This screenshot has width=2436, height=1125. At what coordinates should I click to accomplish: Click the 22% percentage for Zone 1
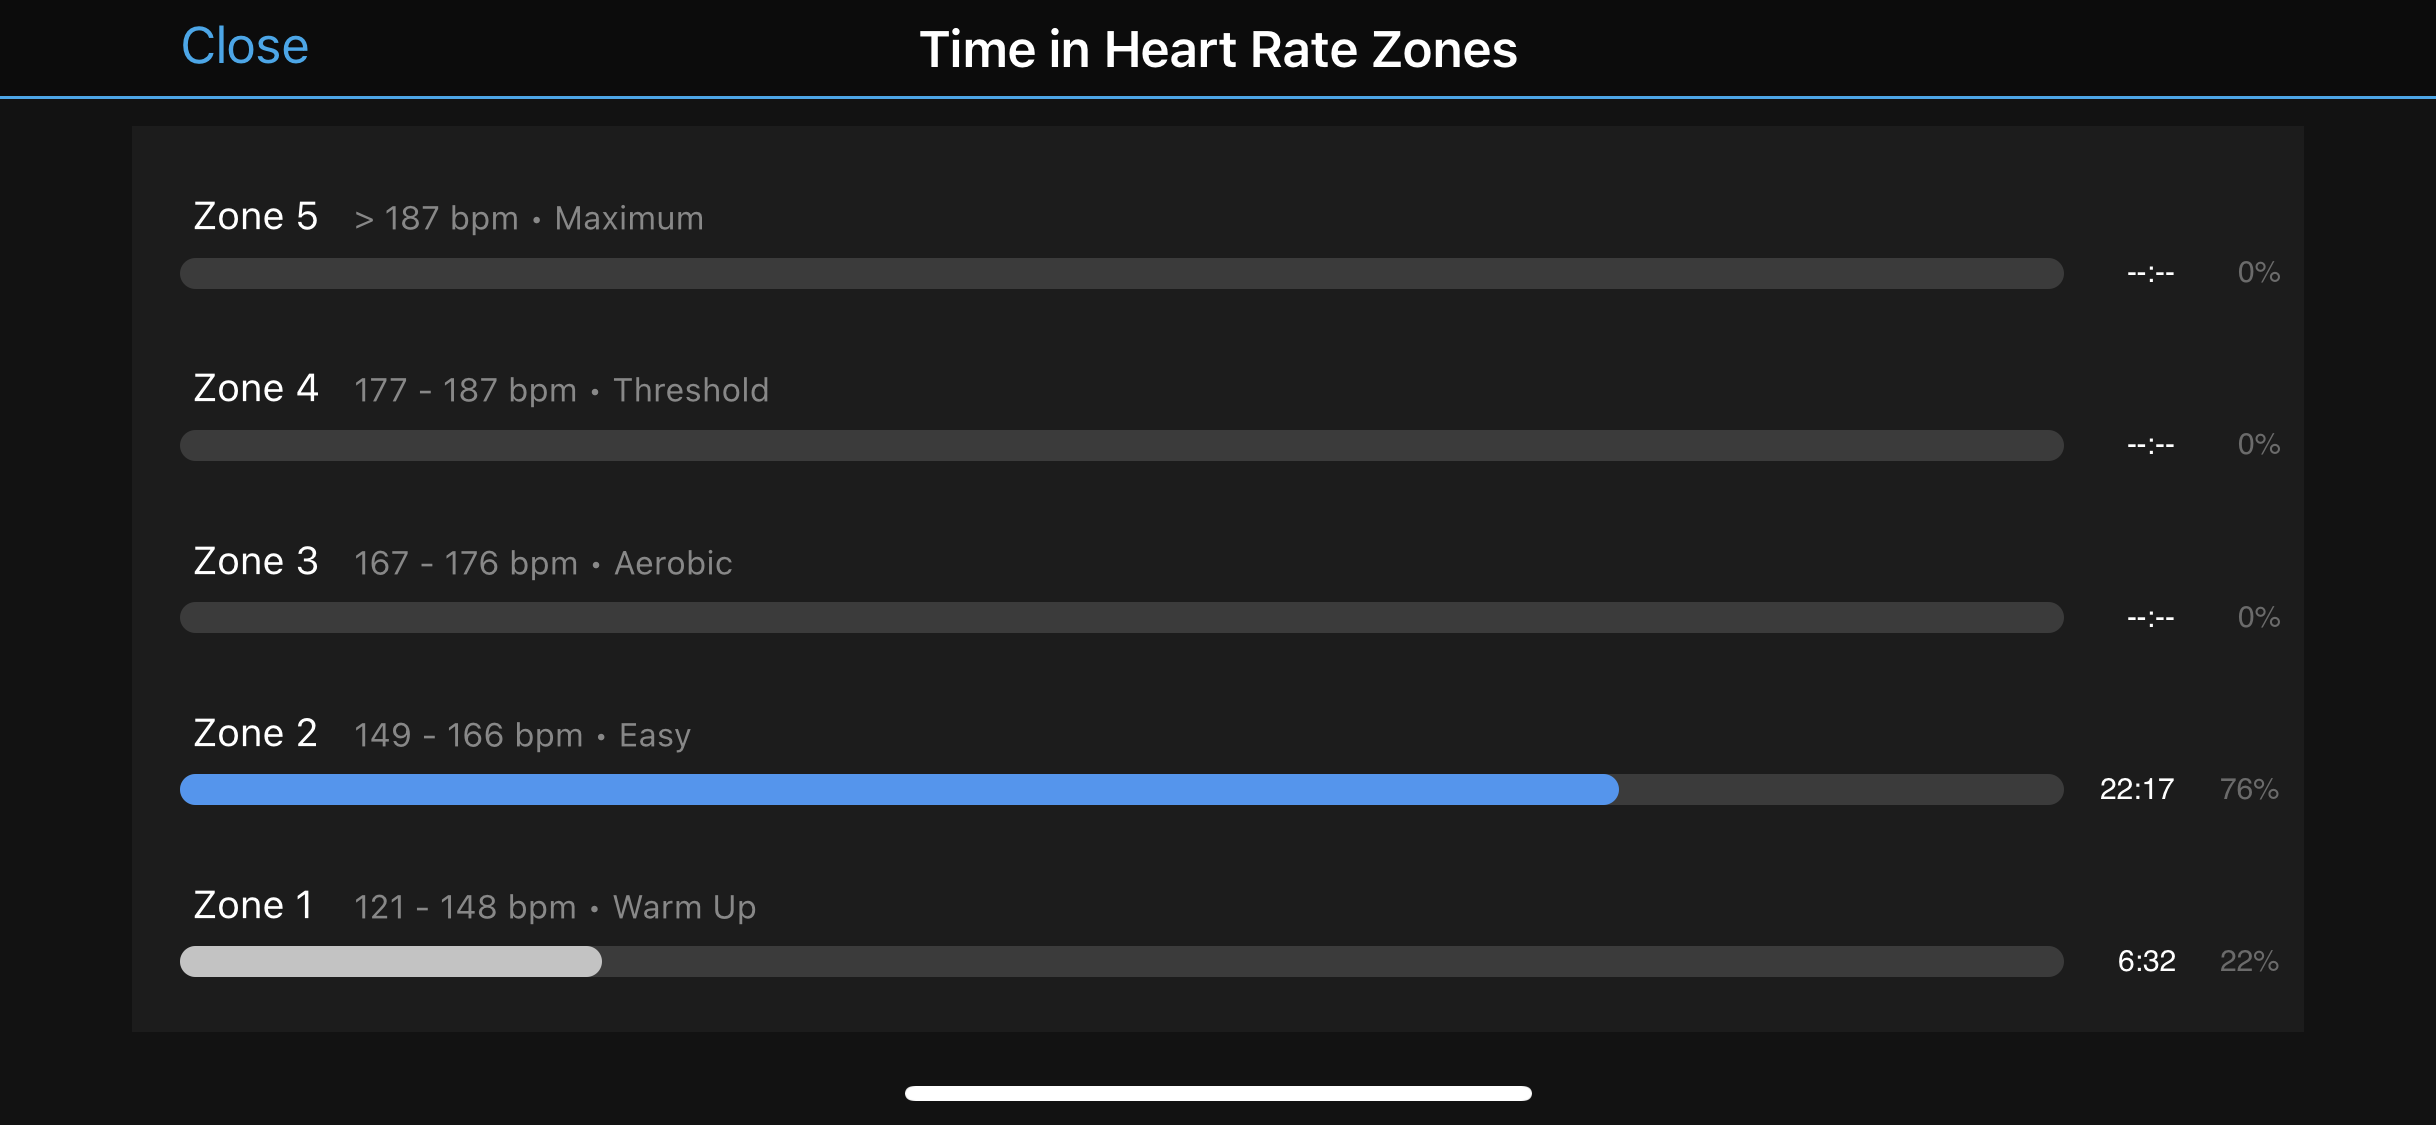pyautogui.click(x=2249, y=961)
